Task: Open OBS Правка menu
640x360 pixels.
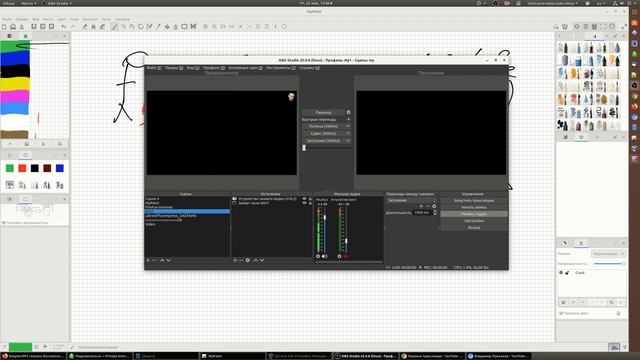Action: click(x=174, y=68)
